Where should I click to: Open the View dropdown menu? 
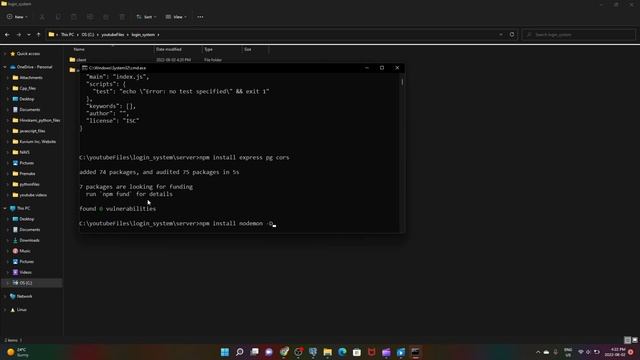[x=176, y=17]
